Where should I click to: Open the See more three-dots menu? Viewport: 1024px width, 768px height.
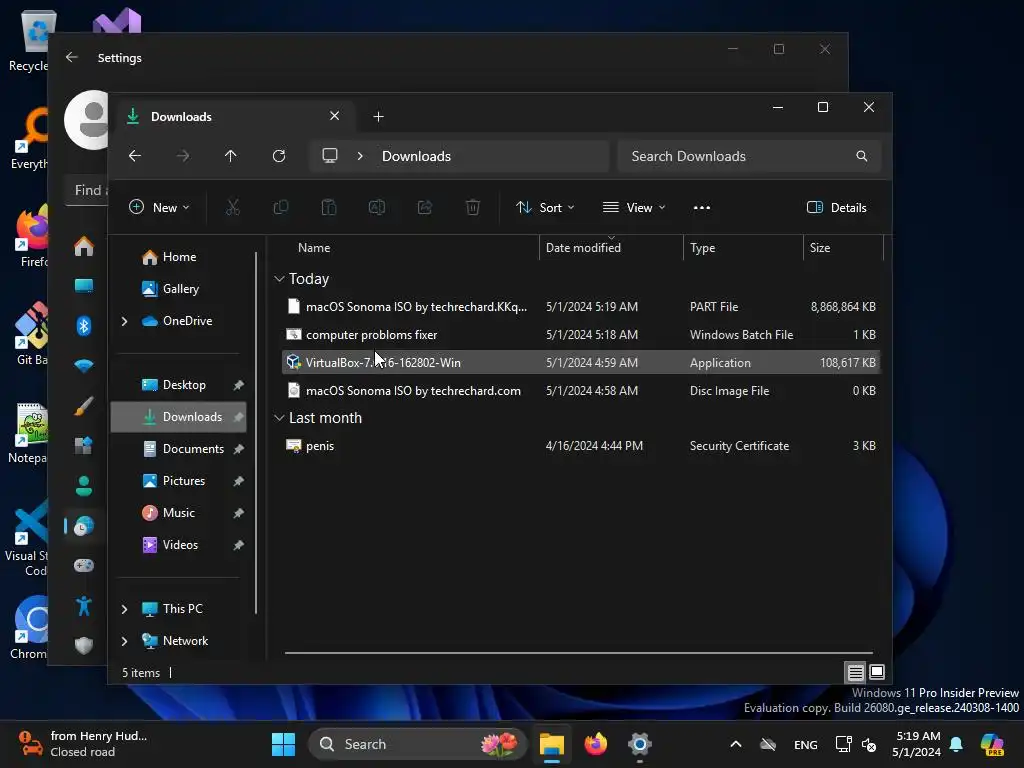pyautogui.click(x=701, y=208)
